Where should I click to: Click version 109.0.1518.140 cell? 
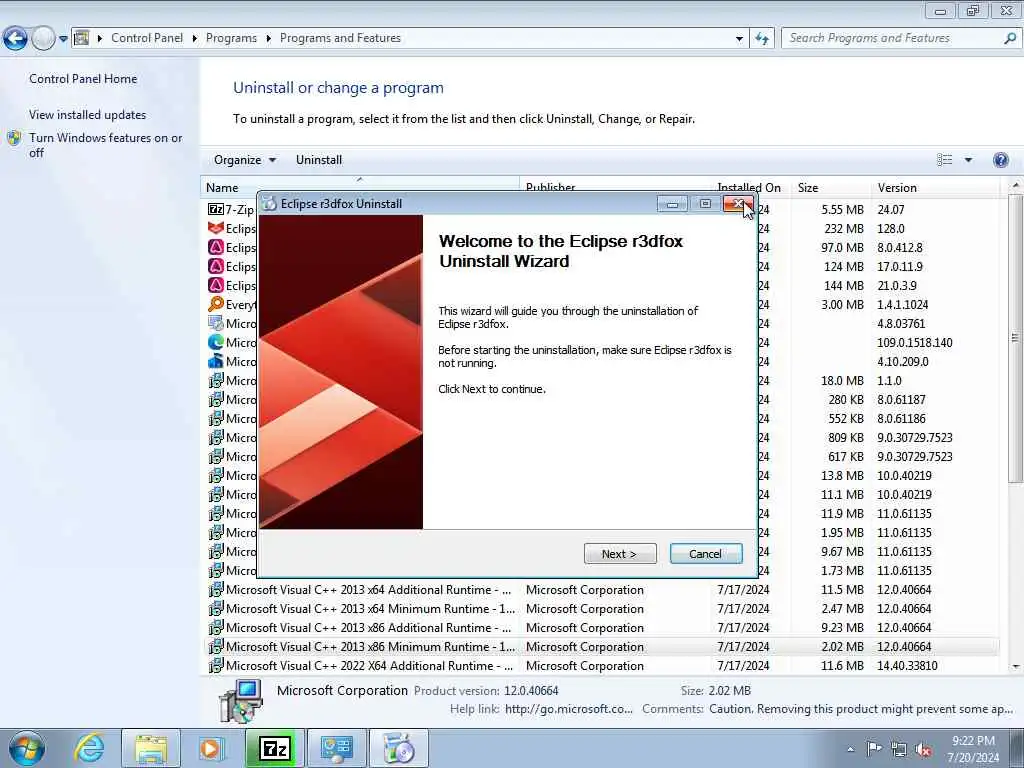coord(914,342)
